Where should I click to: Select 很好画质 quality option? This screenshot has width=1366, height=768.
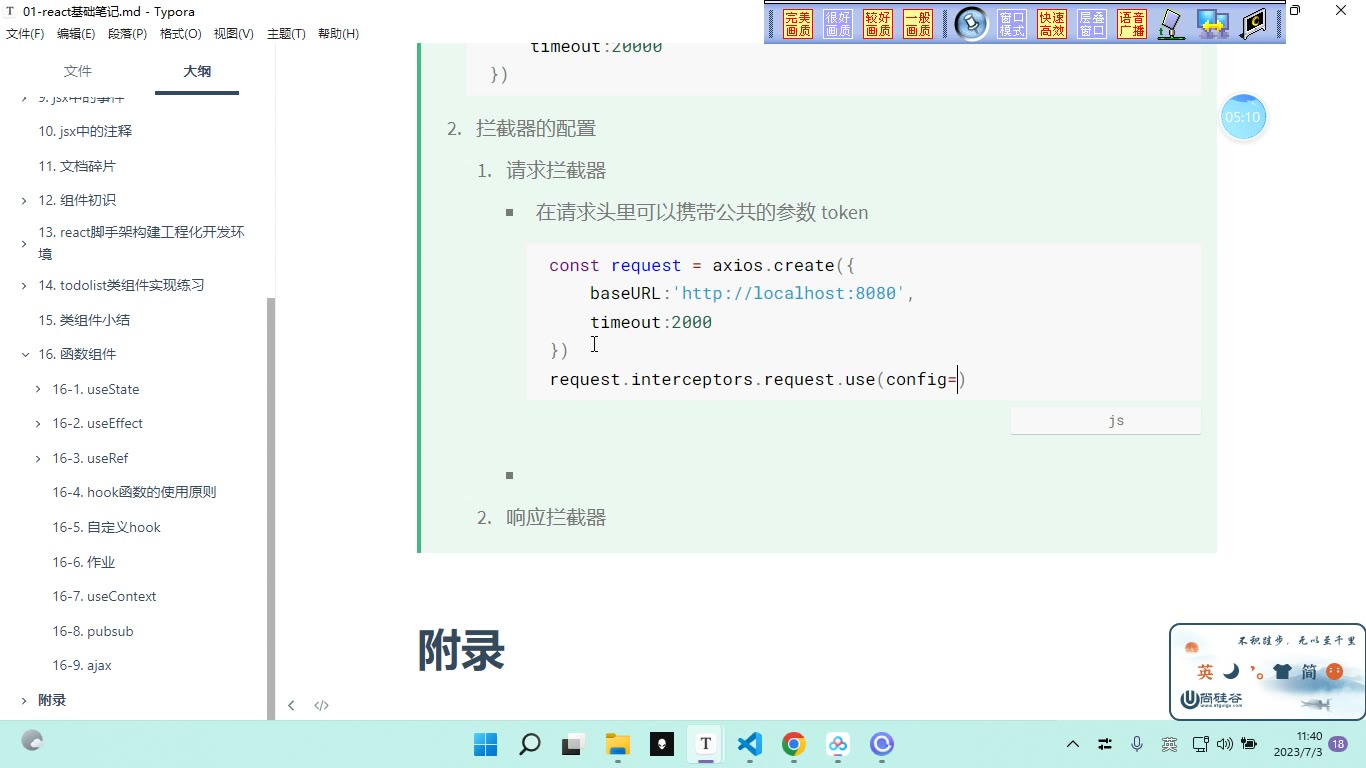point(838,24)
